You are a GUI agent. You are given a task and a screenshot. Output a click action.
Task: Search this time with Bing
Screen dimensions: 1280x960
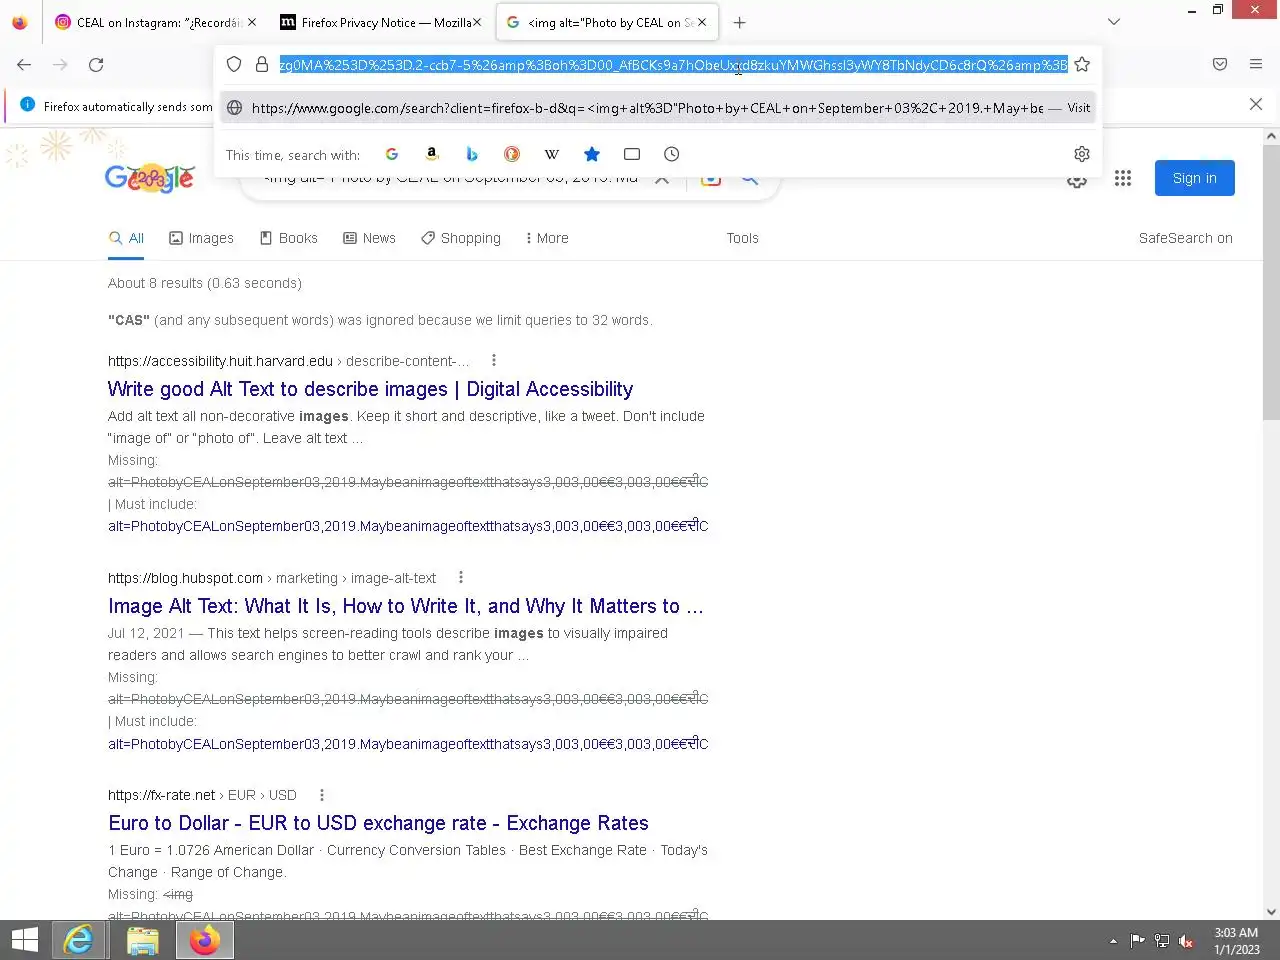472,154
